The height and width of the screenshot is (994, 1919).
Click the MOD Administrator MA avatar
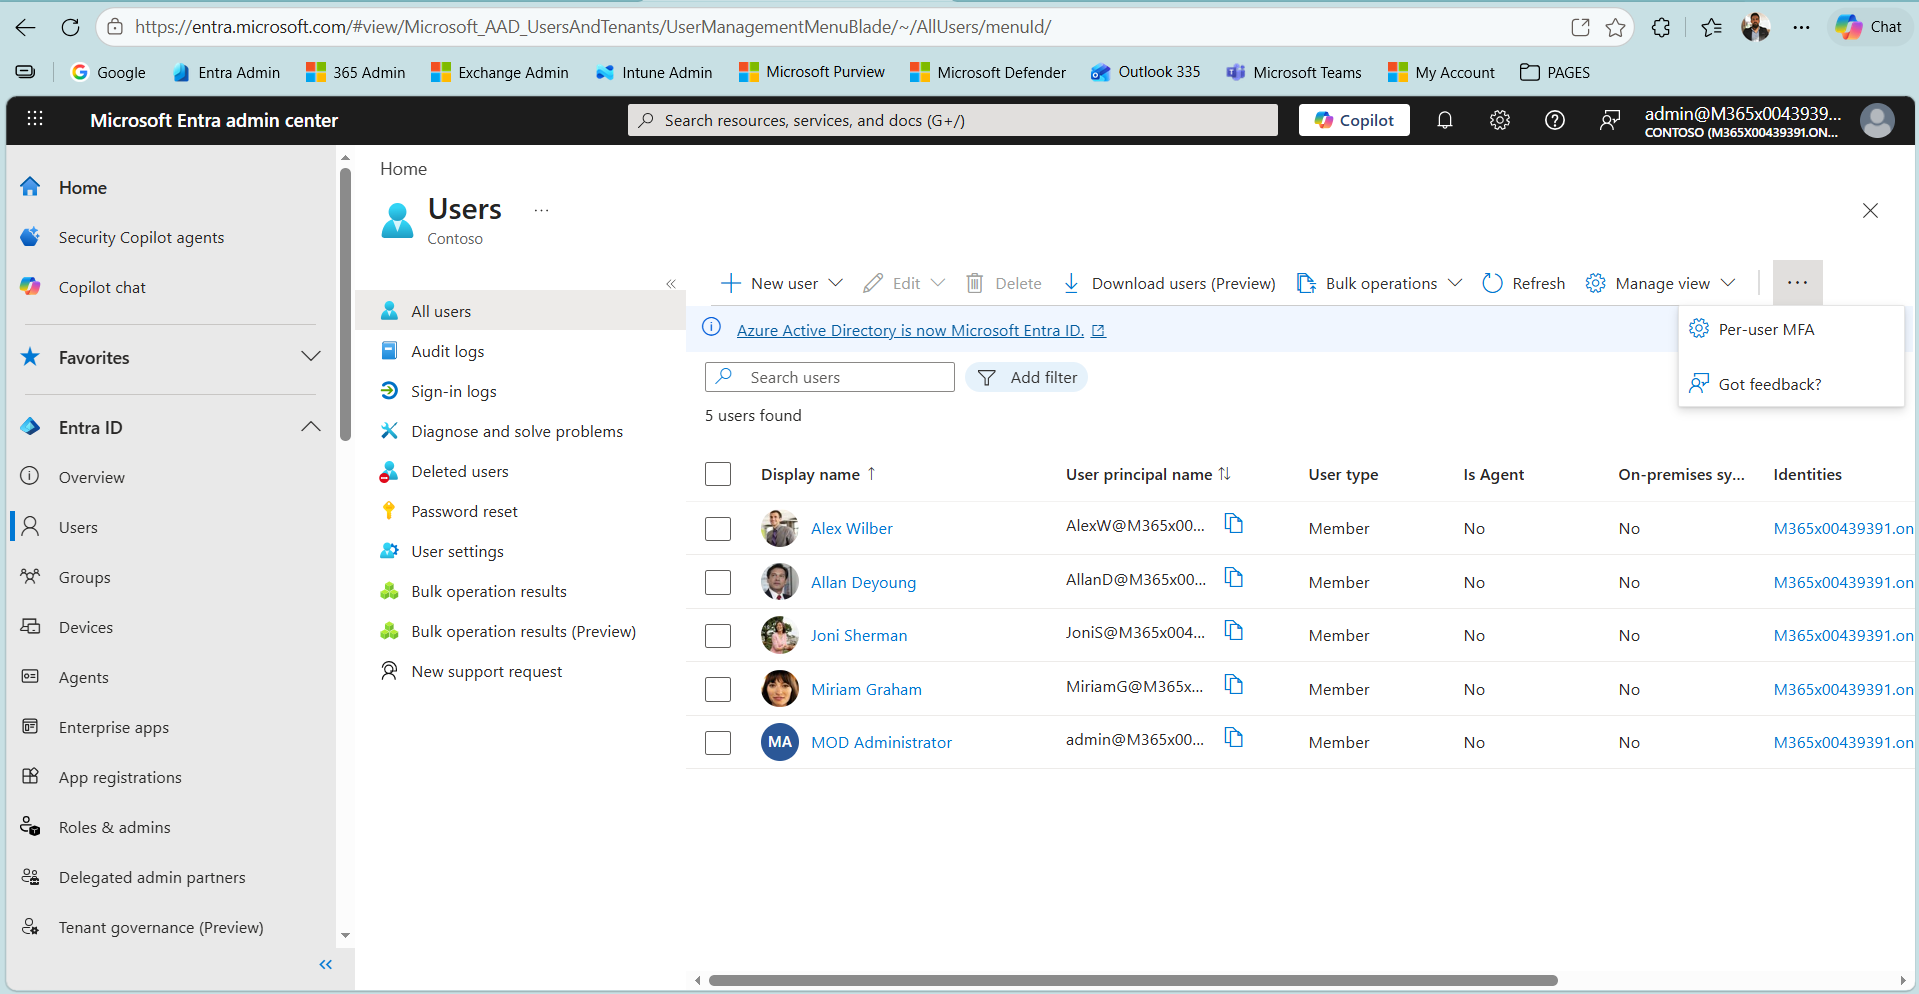pos(780,742)
